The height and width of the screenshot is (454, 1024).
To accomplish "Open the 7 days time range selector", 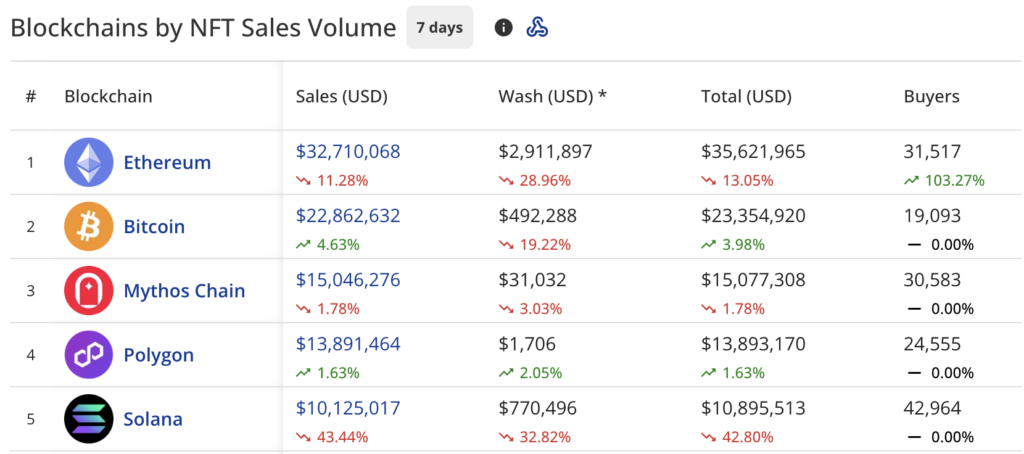I will pos(439,28).
